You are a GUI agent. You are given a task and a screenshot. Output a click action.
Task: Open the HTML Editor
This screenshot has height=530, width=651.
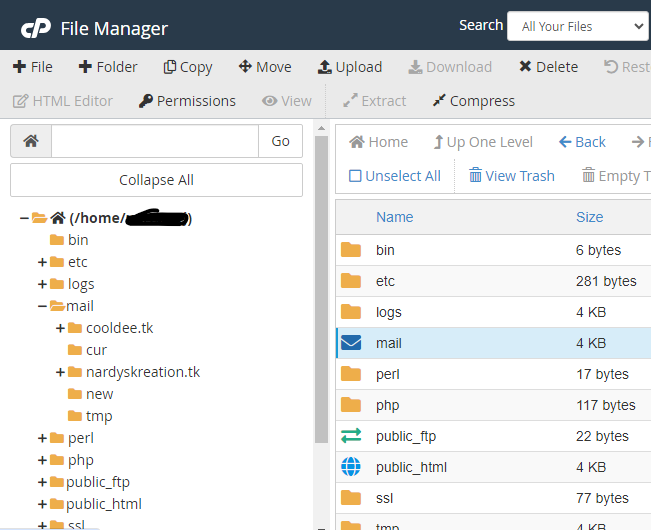click(x=63, y=101)
